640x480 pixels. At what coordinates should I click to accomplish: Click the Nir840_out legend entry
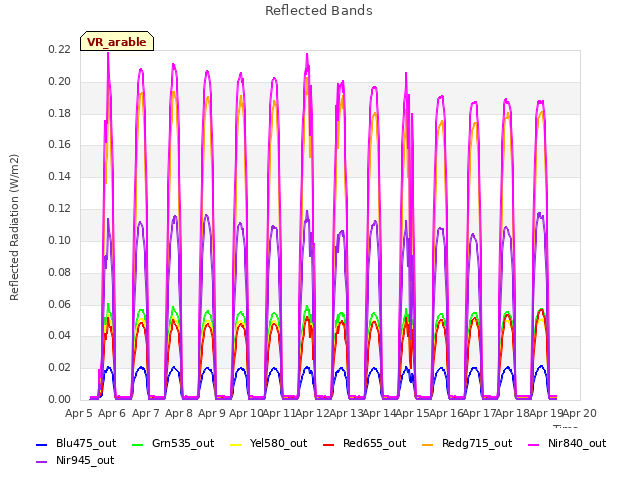567,443
